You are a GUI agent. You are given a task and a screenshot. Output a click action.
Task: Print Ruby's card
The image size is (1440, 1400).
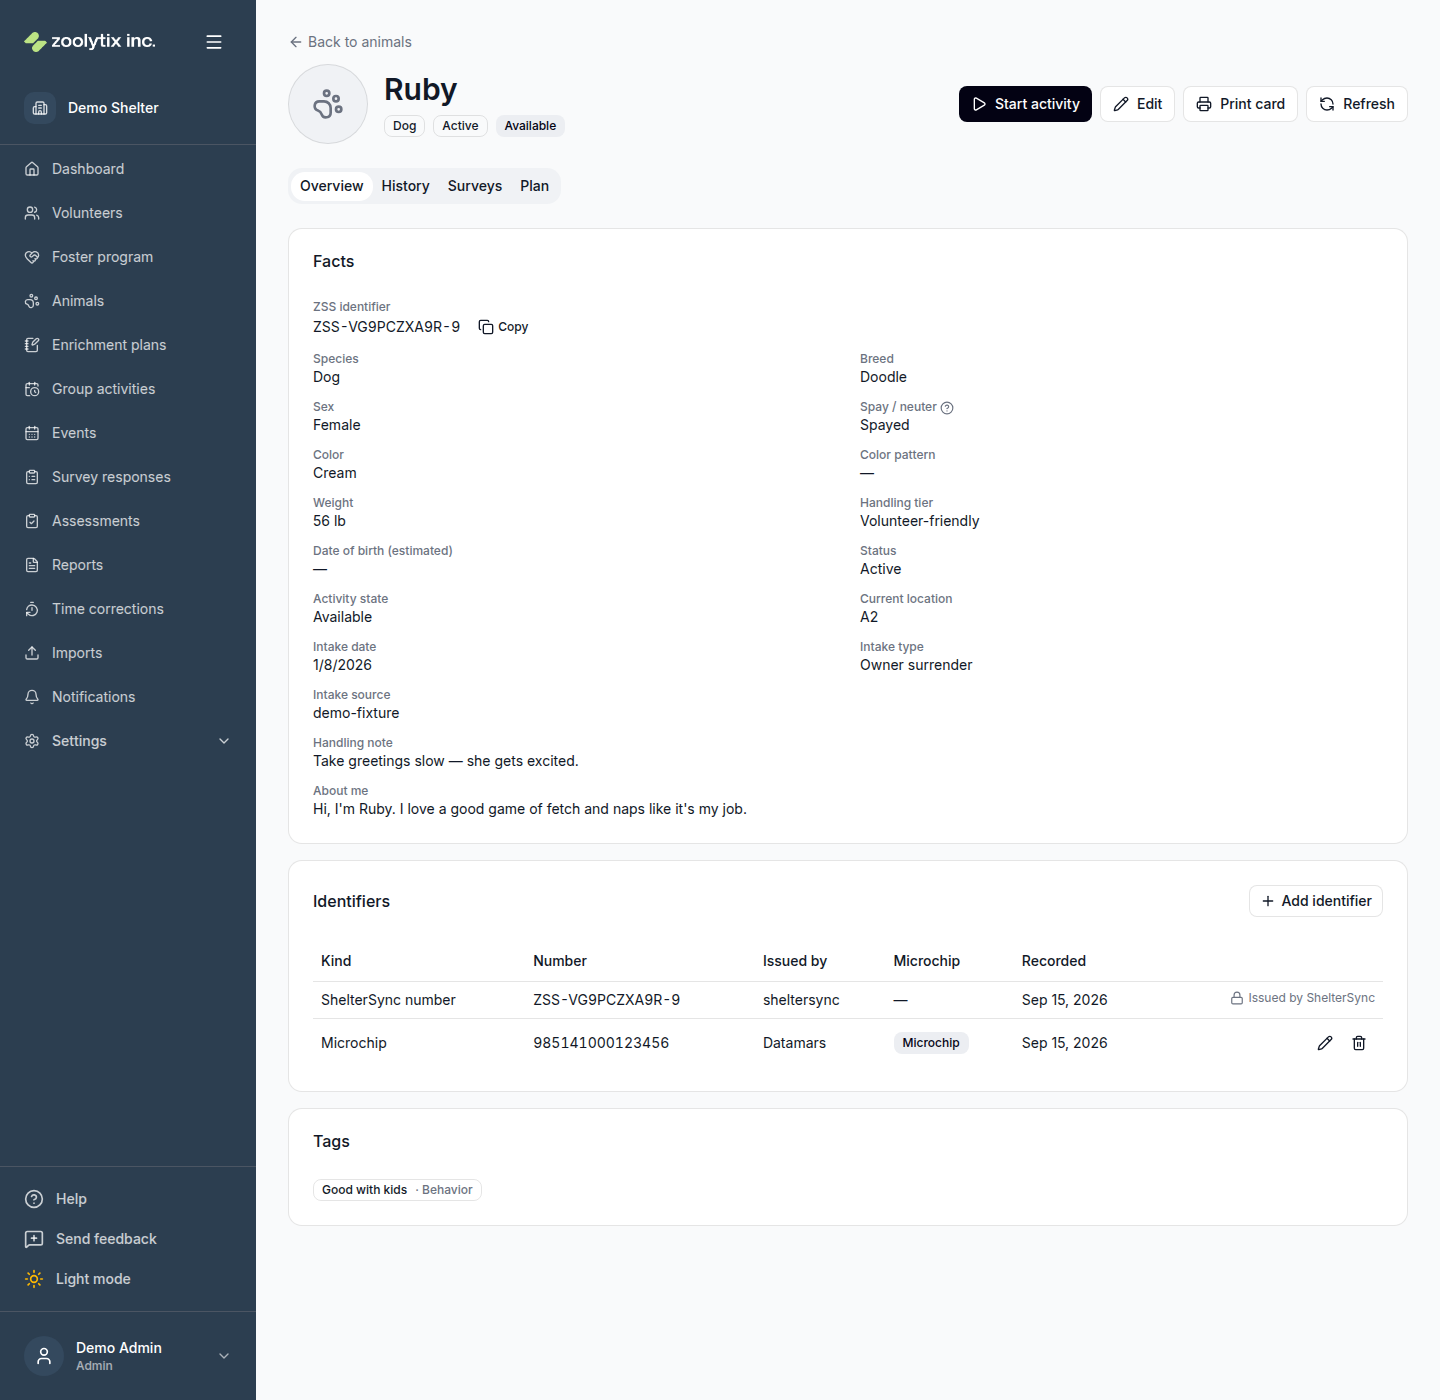click(1240, 104)
